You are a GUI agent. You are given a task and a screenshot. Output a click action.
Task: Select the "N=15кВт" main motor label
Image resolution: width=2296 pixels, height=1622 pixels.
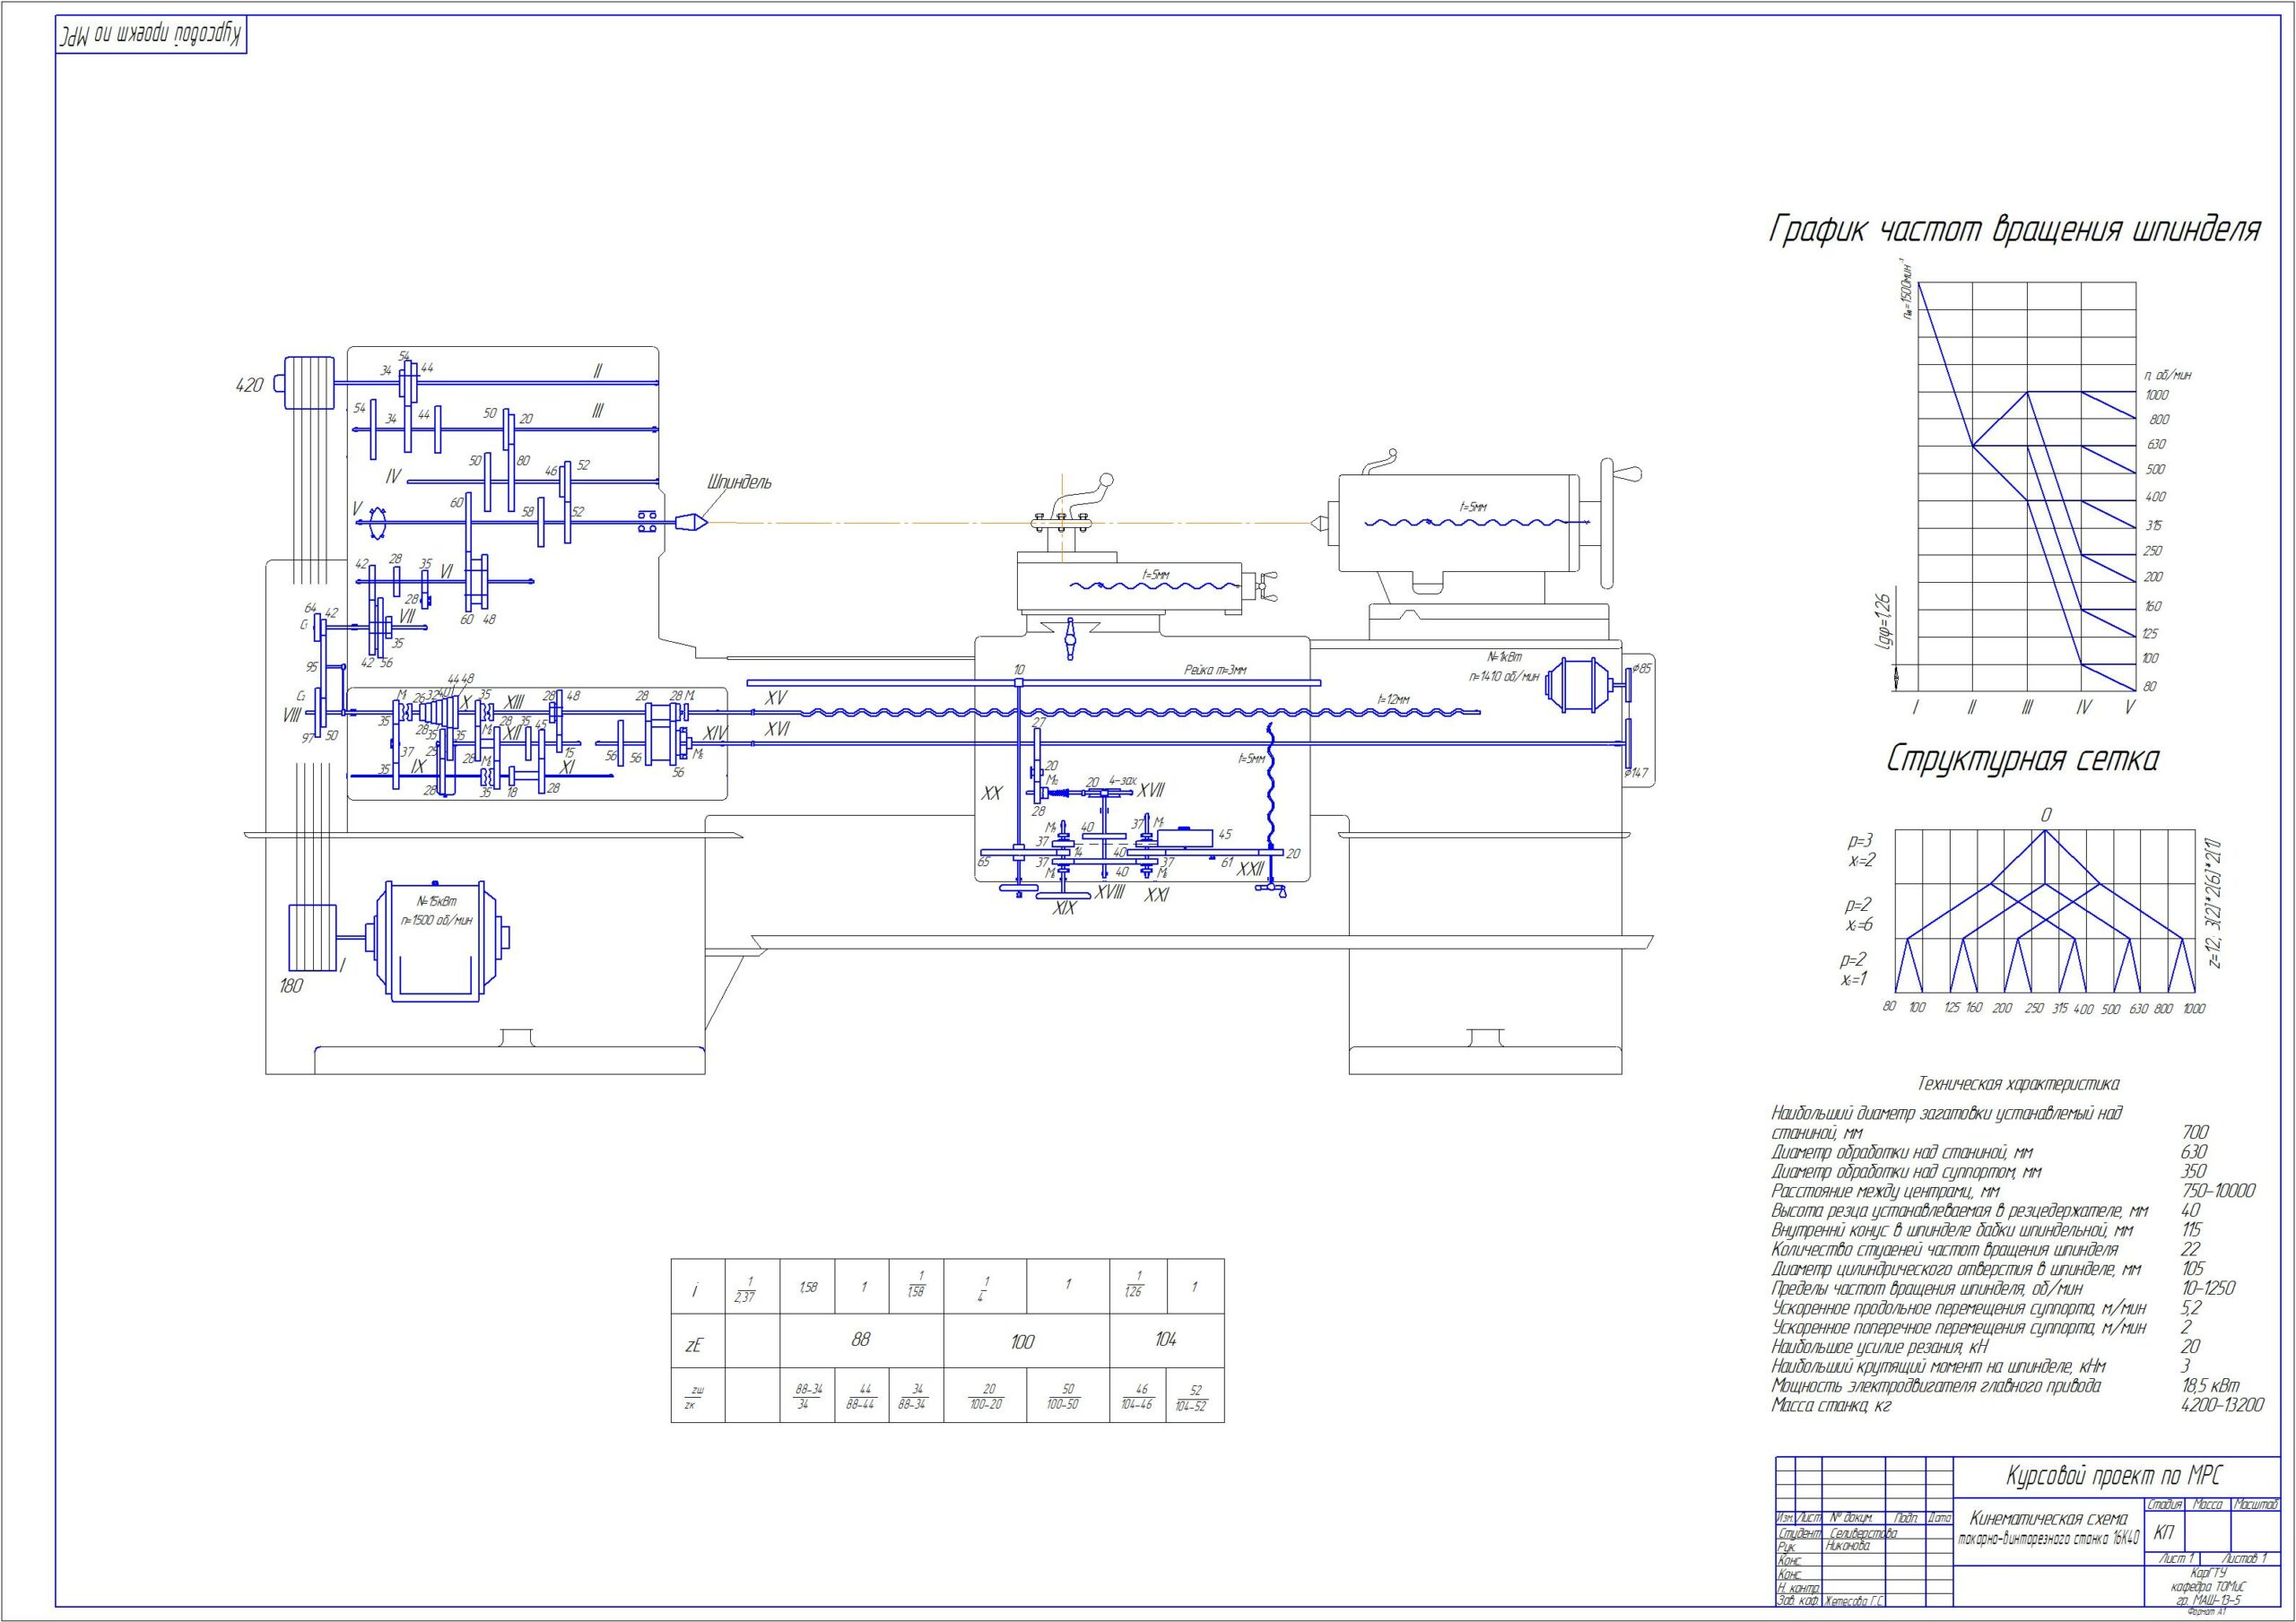pos(436,902)
